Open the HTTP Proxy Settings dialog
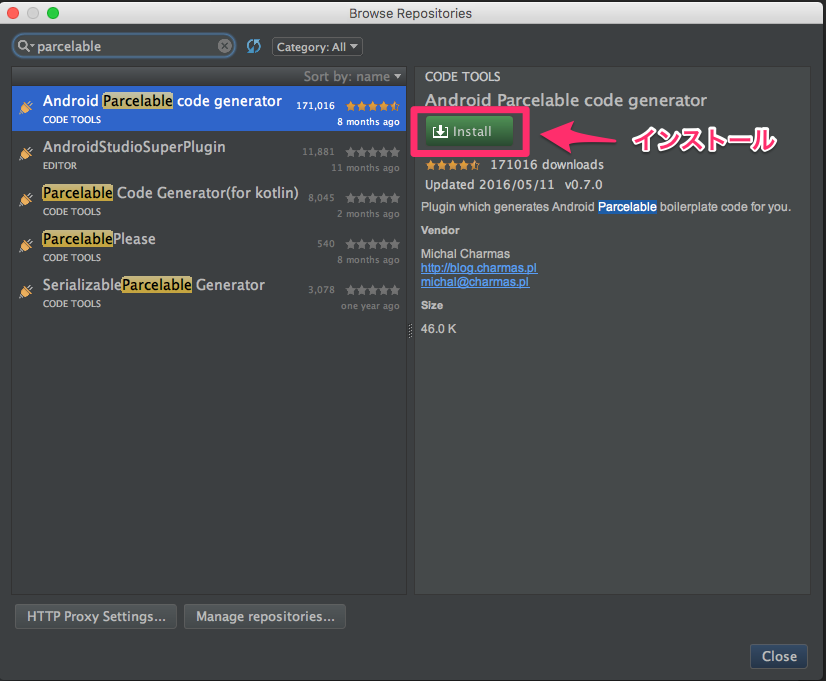 [96, 616]
